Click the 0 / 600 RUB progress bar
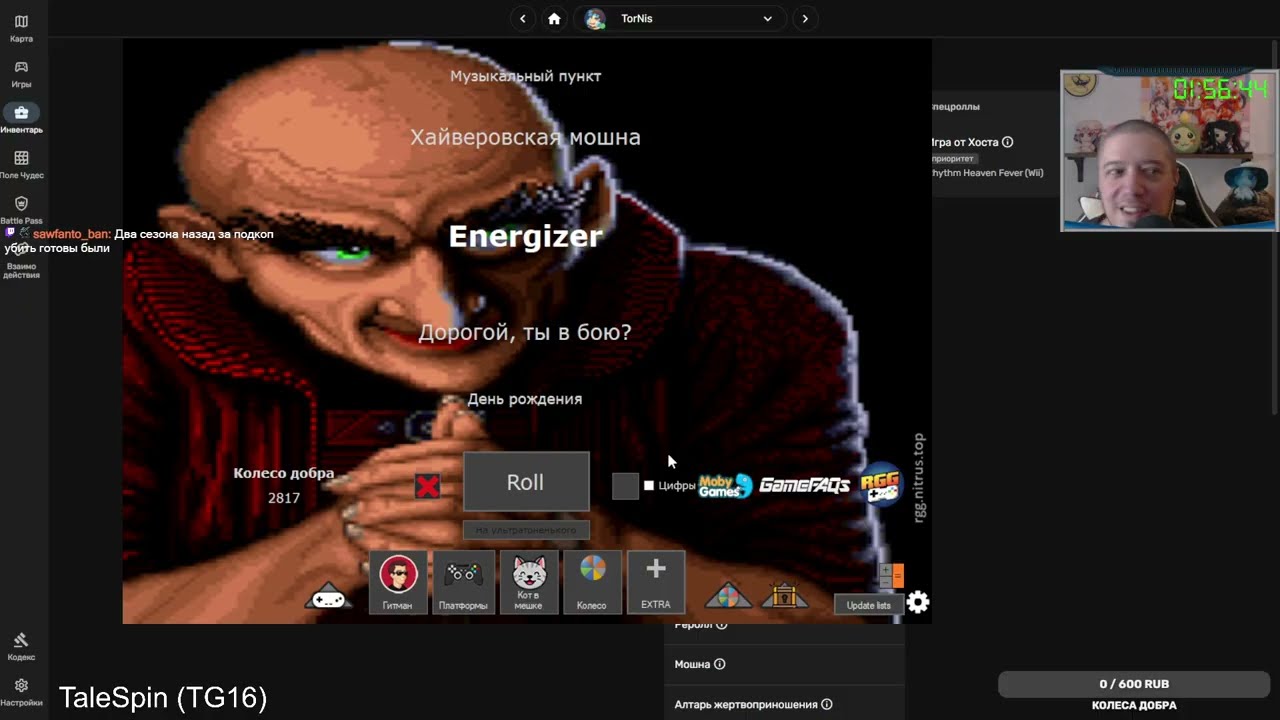The height and width of the screenshot is (720, 1280). [1134, 684]
